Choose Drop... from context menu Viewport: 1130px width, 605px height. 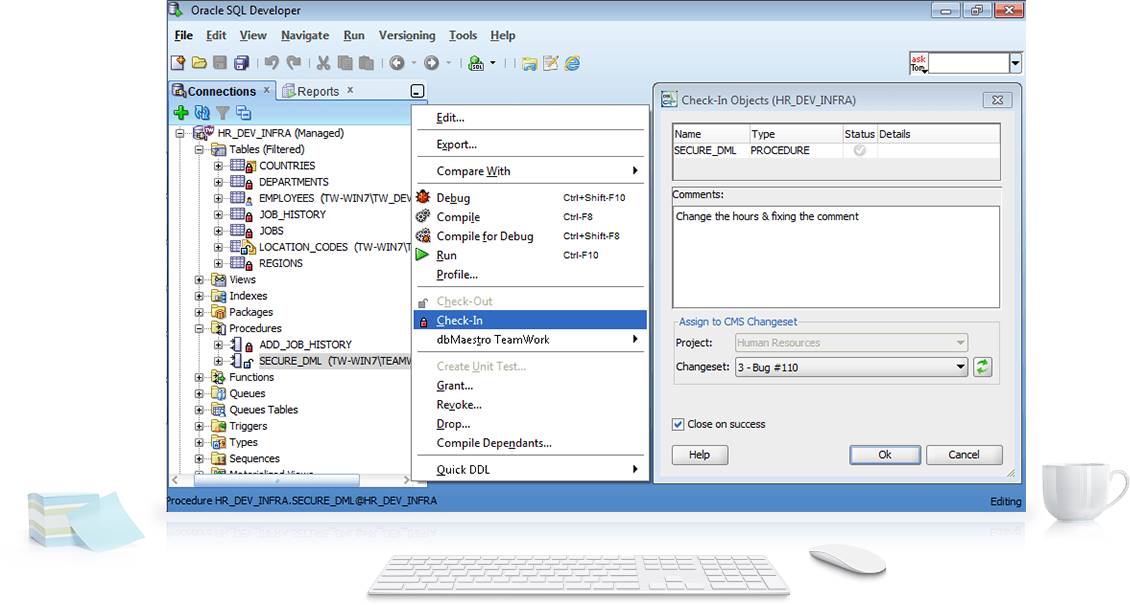pyautogui.click(x=530, y=424)
